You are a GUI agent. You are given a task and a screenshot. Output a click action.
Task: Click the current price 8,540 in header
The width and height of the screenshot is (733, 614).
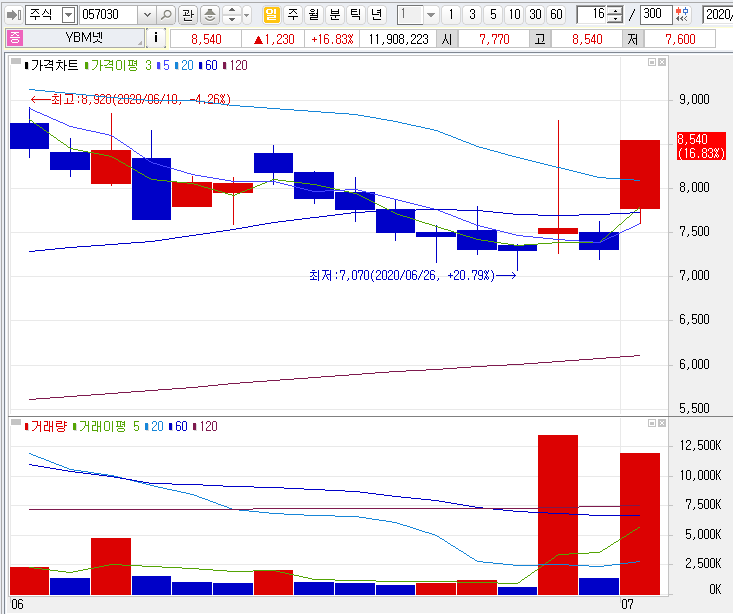pyautogui.click(x=206, y=39)
